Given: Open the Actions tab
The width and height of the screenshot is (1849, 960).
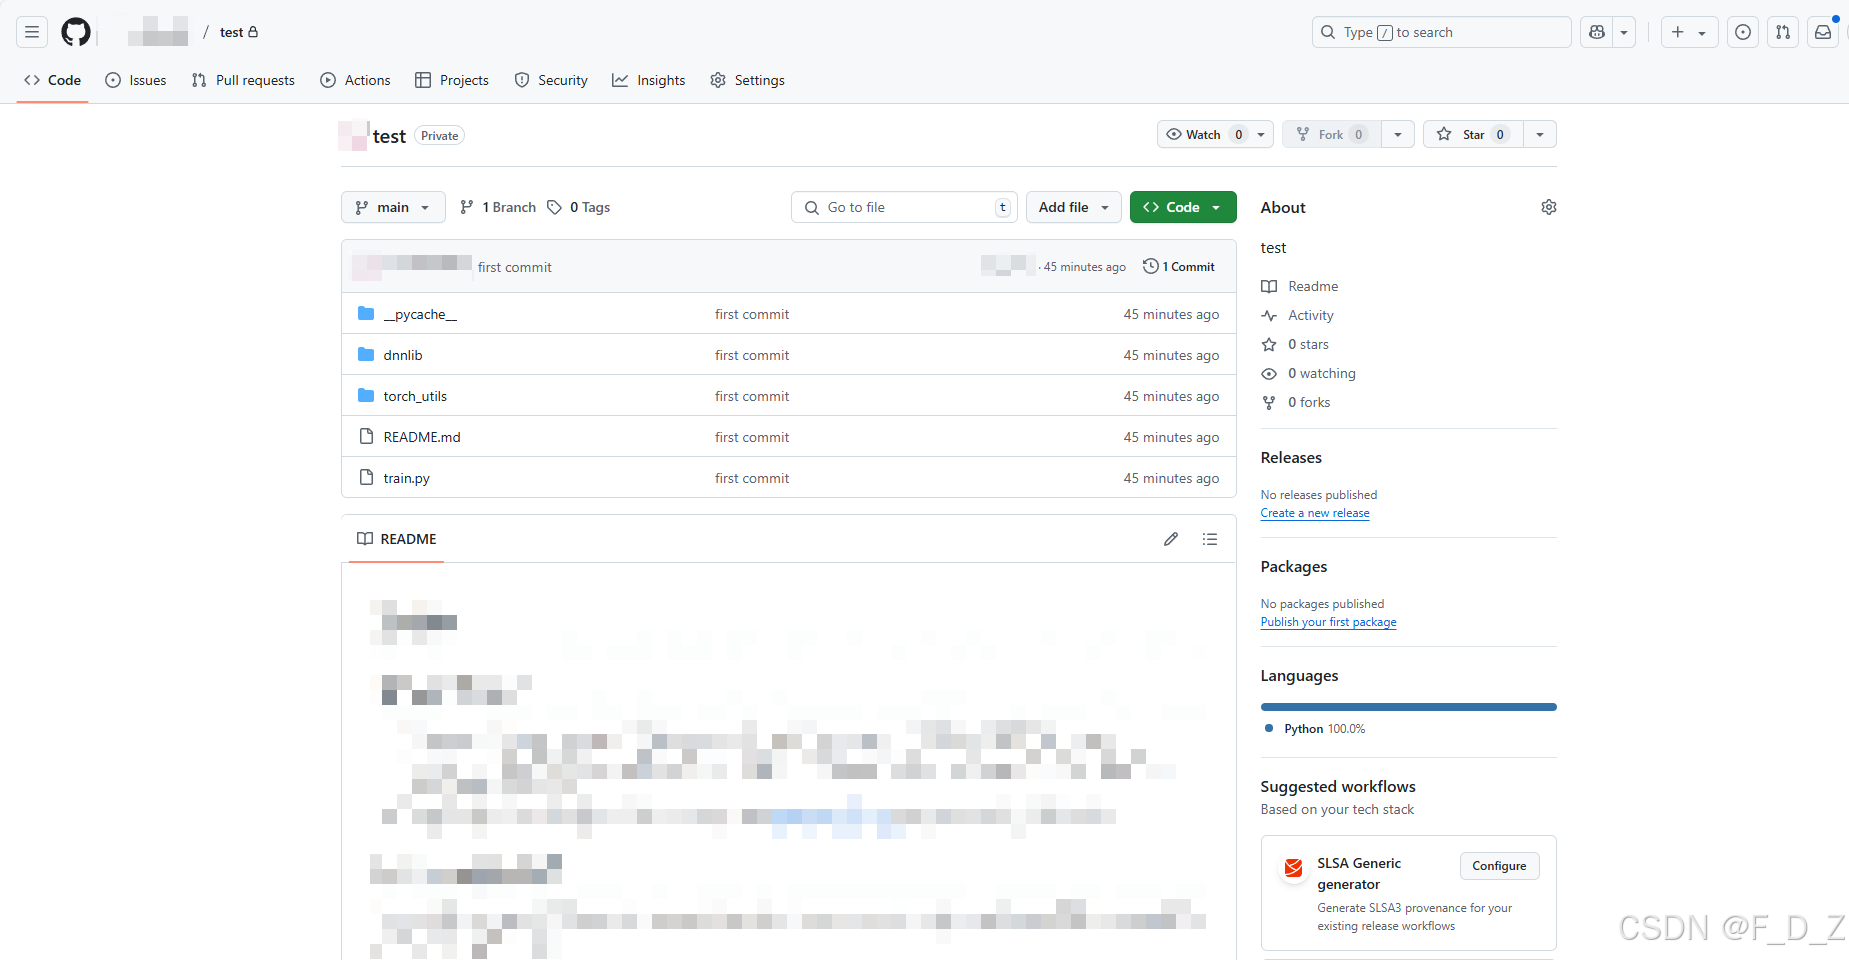Looking at the screenshot, I should point(355,80).
